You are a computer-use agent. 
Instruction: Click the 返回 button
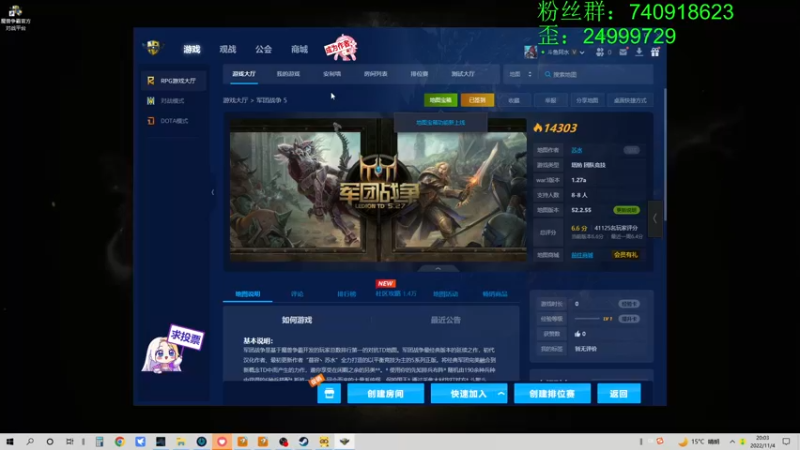coord(619,393)
